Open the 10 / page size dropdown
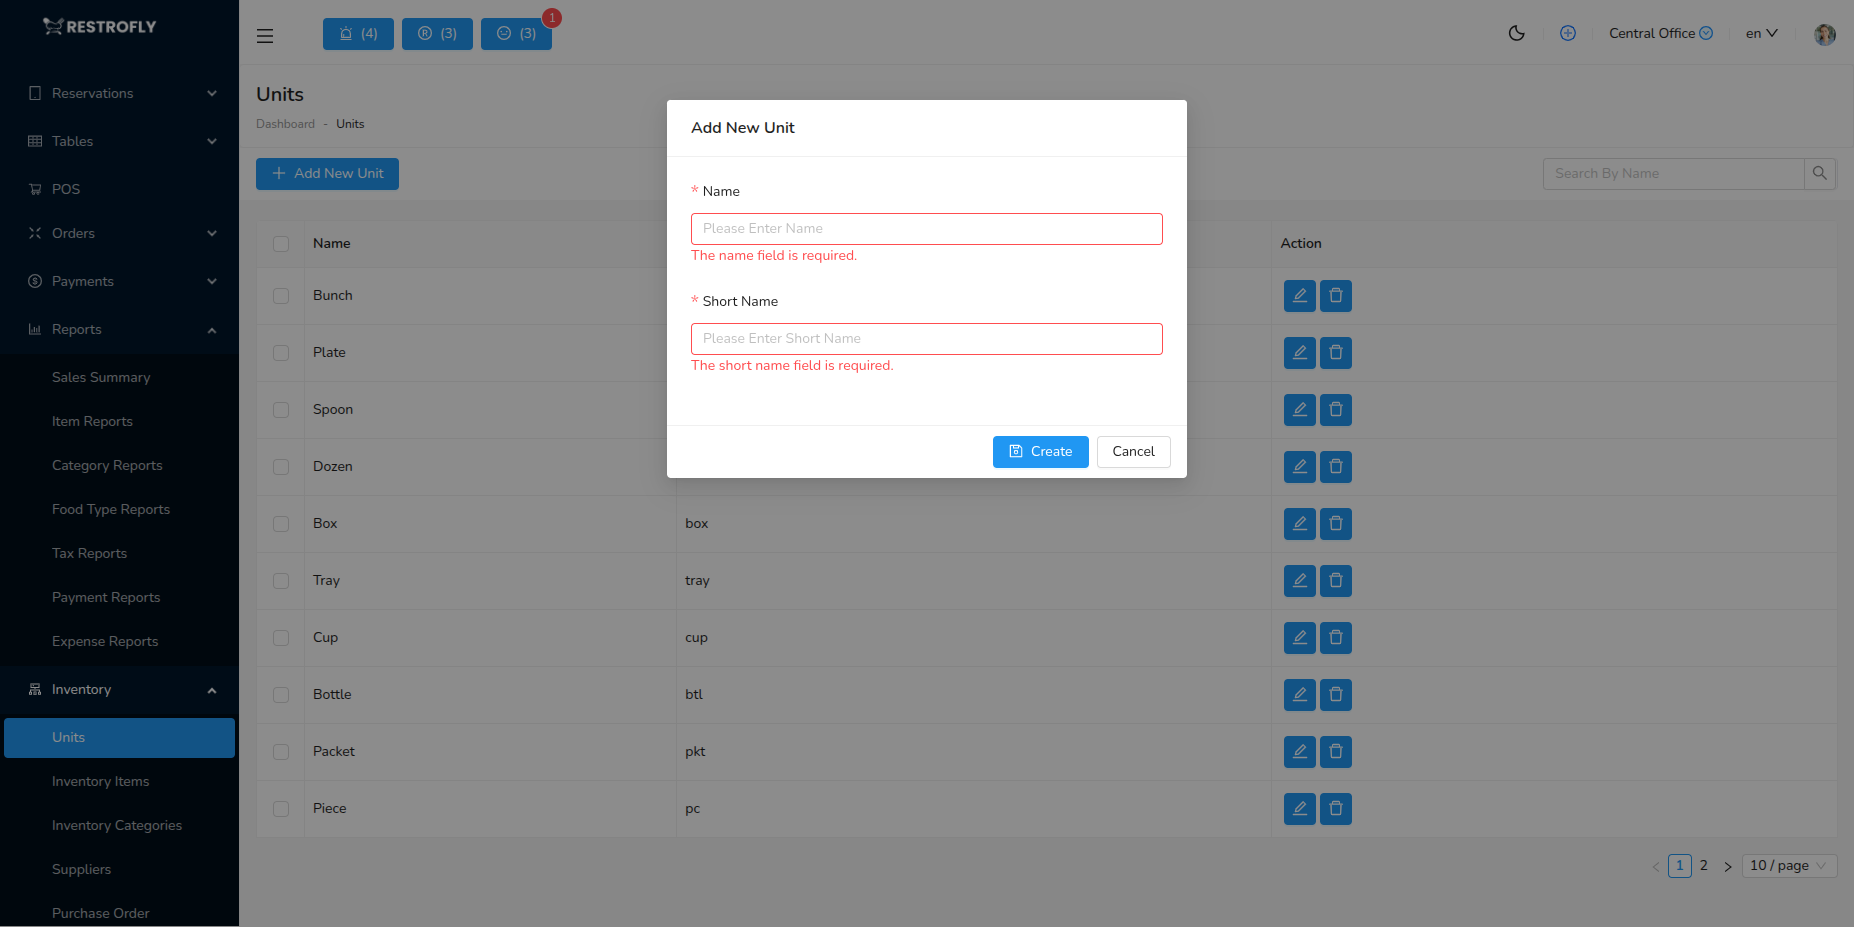 [1788, 865]
